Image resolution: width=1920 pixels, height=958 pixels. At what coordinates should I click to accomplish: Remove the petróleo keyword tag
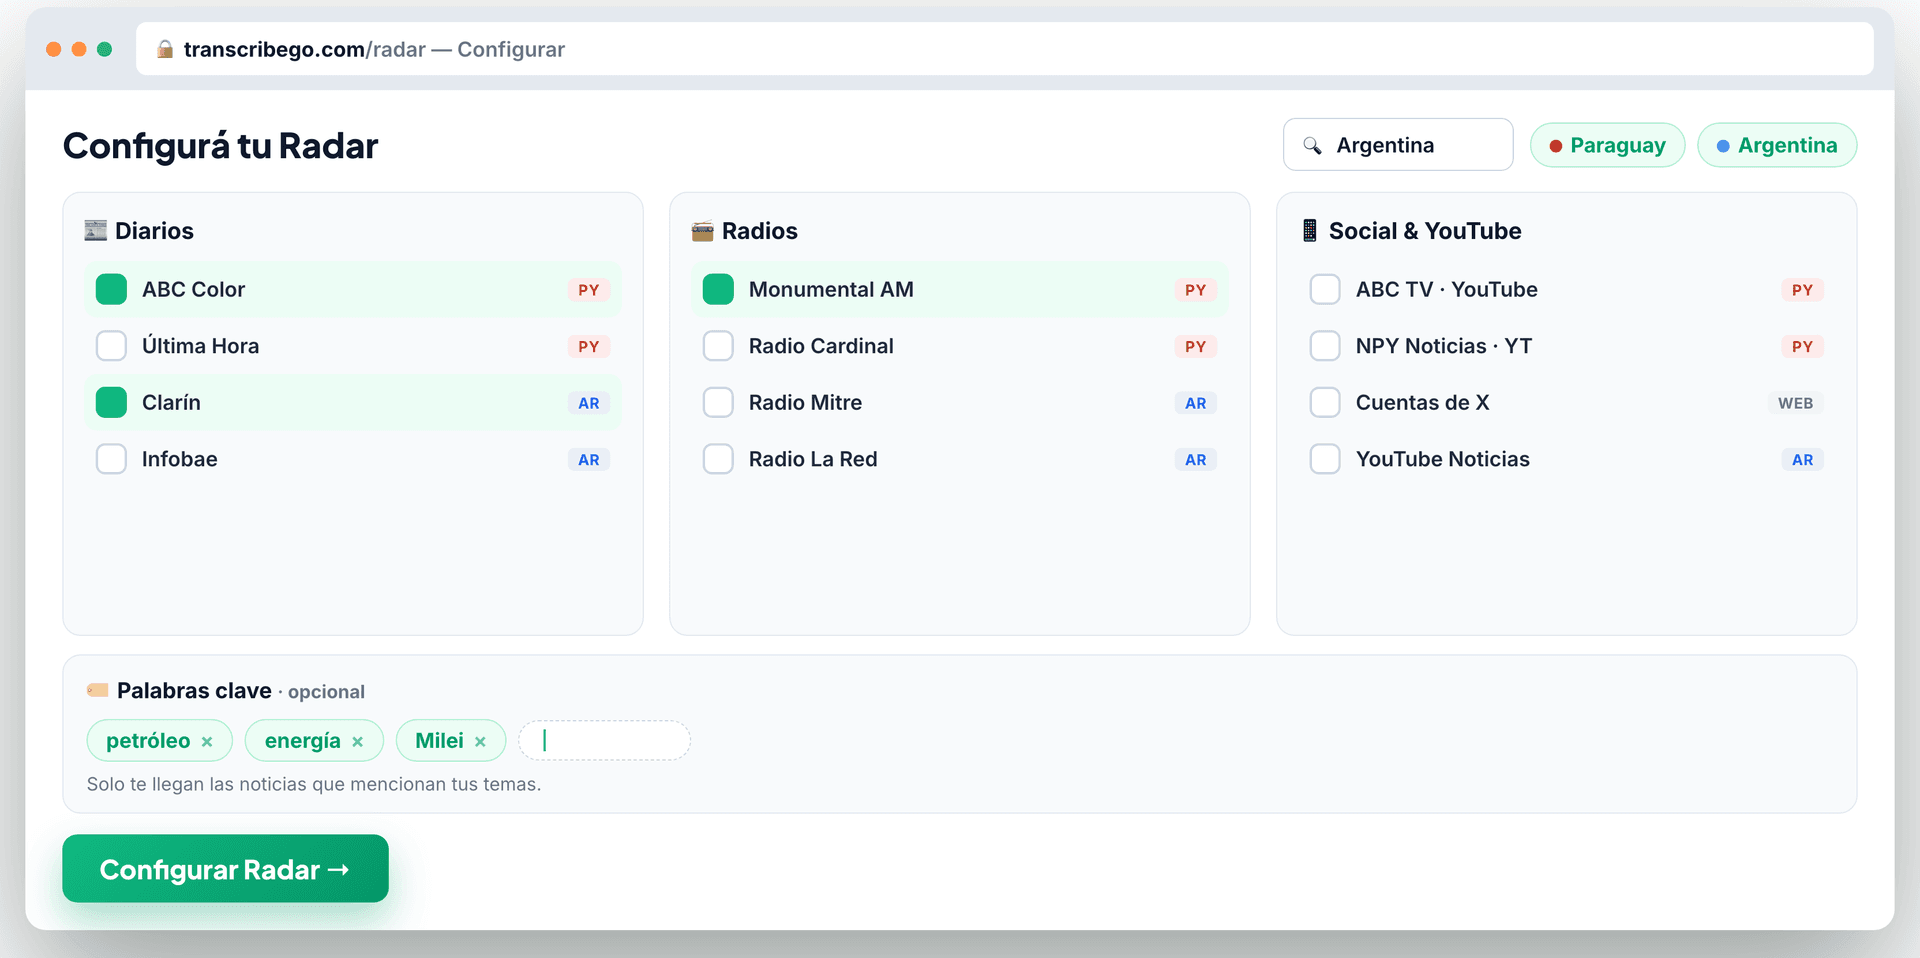[207, 742]
